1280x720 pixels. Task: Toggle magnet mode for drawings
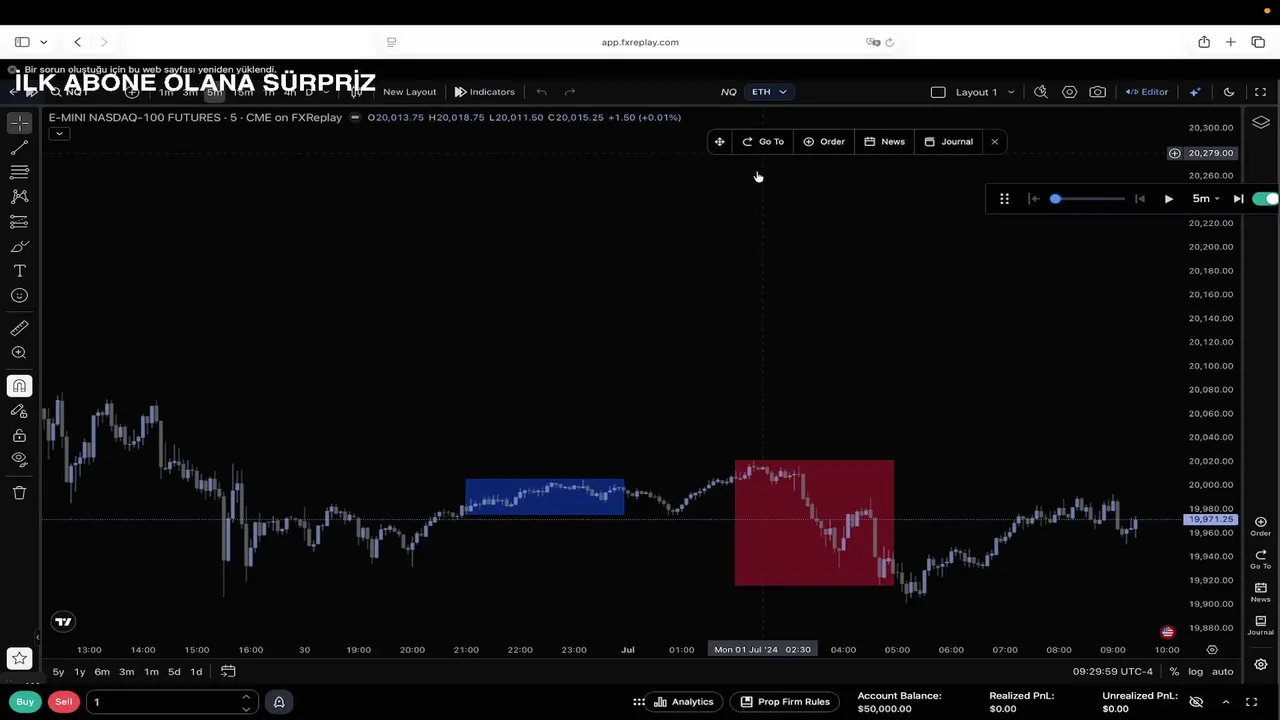point(19,386)
